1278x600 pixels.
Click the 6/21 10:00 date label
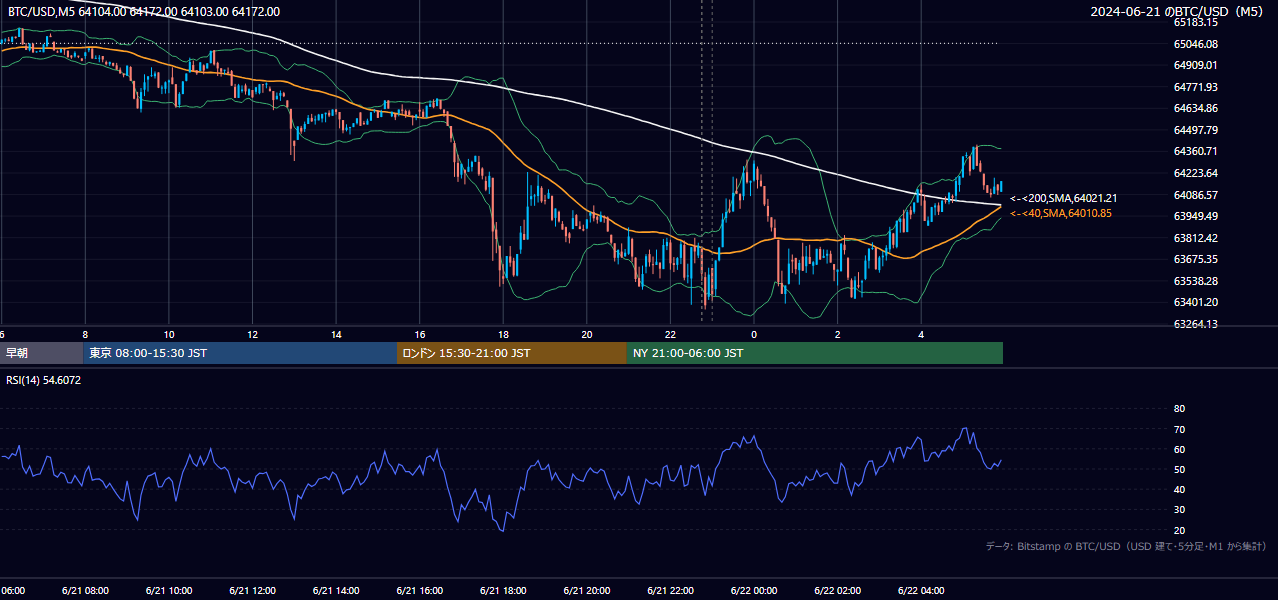tap(168, 591)
